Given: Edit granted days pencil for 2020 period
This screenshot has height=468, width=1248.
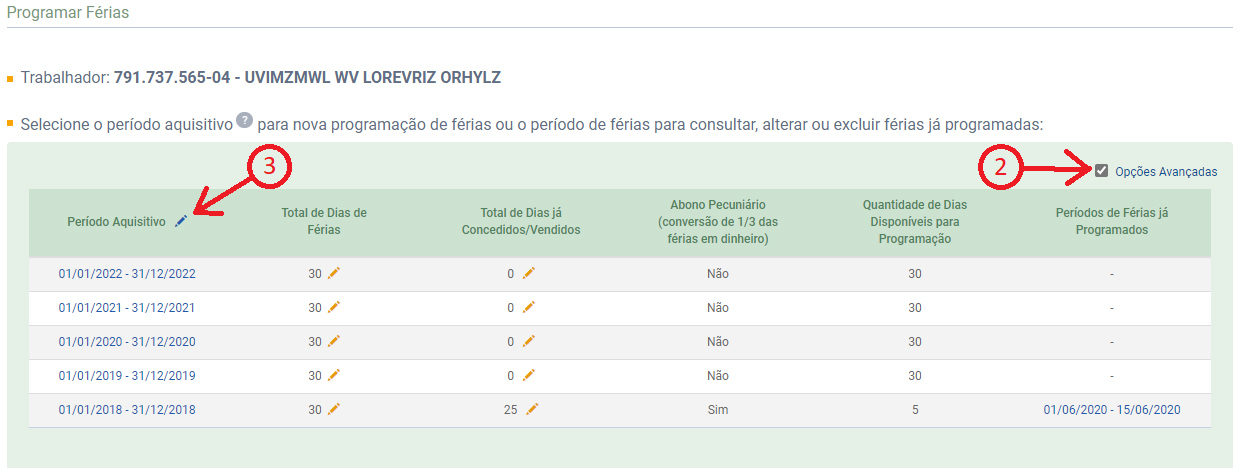Looking at the screenshot, I should tap(528, 341).
